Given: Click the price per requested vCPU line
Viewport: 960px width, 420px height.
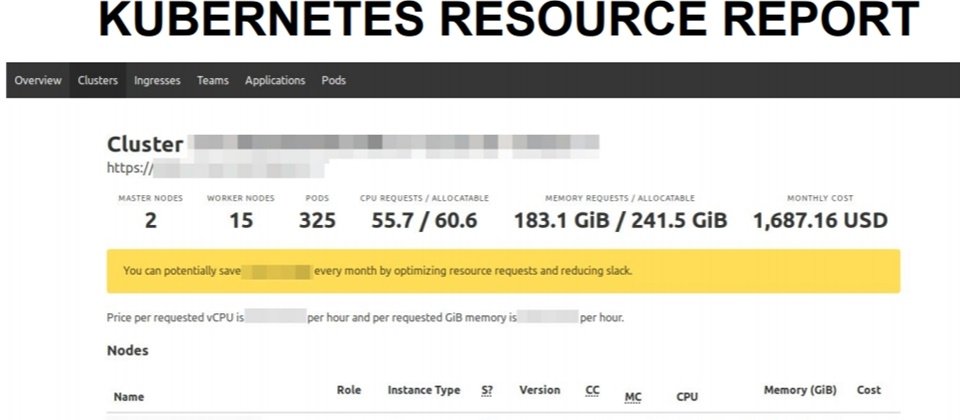Looking at the screenshot, I should (x=365, y=318).
